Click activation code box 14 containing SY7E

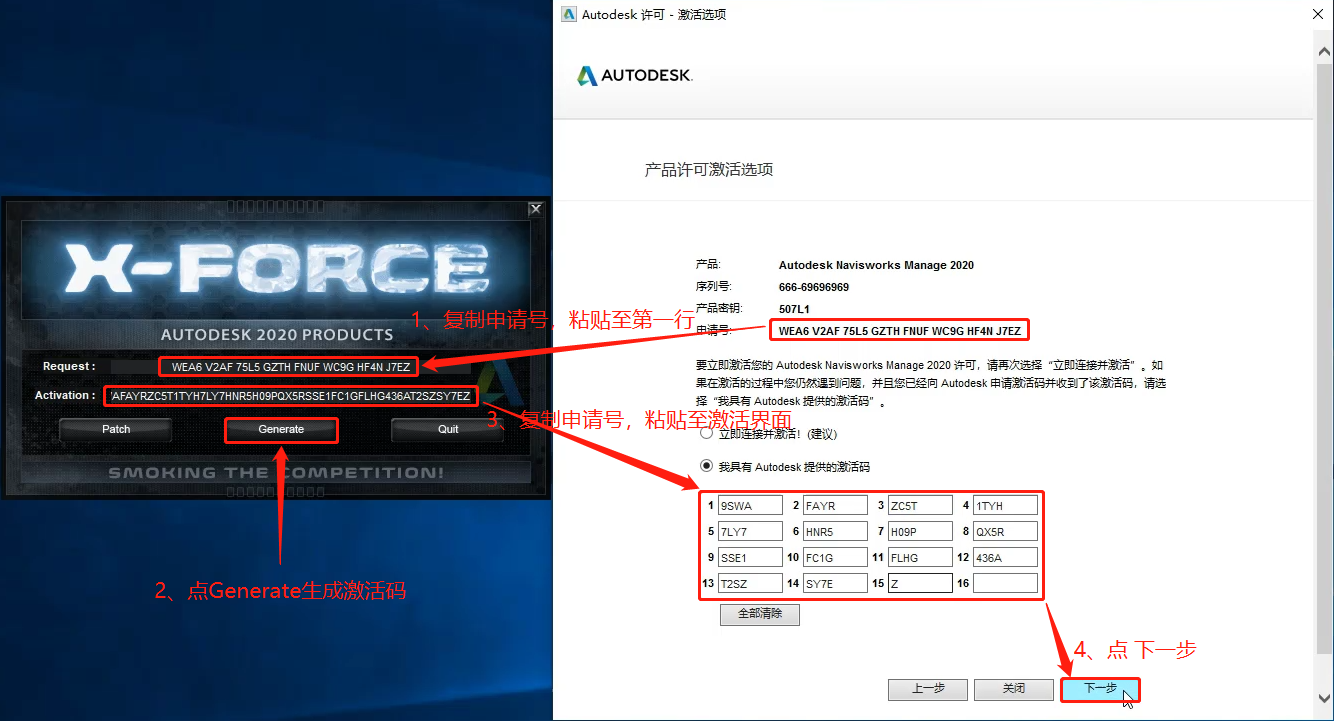pyautogui.click(x=835, y=584)
